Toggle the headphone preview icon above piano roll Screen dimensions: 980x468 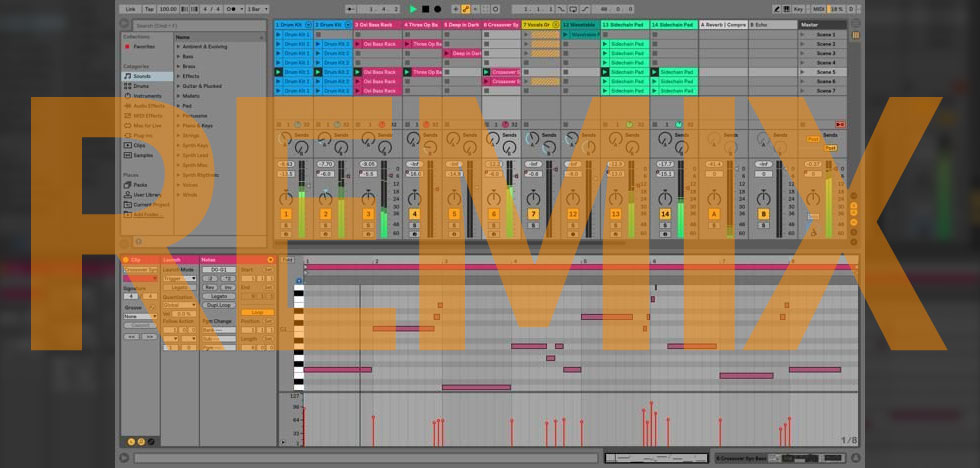pos(299,281)
